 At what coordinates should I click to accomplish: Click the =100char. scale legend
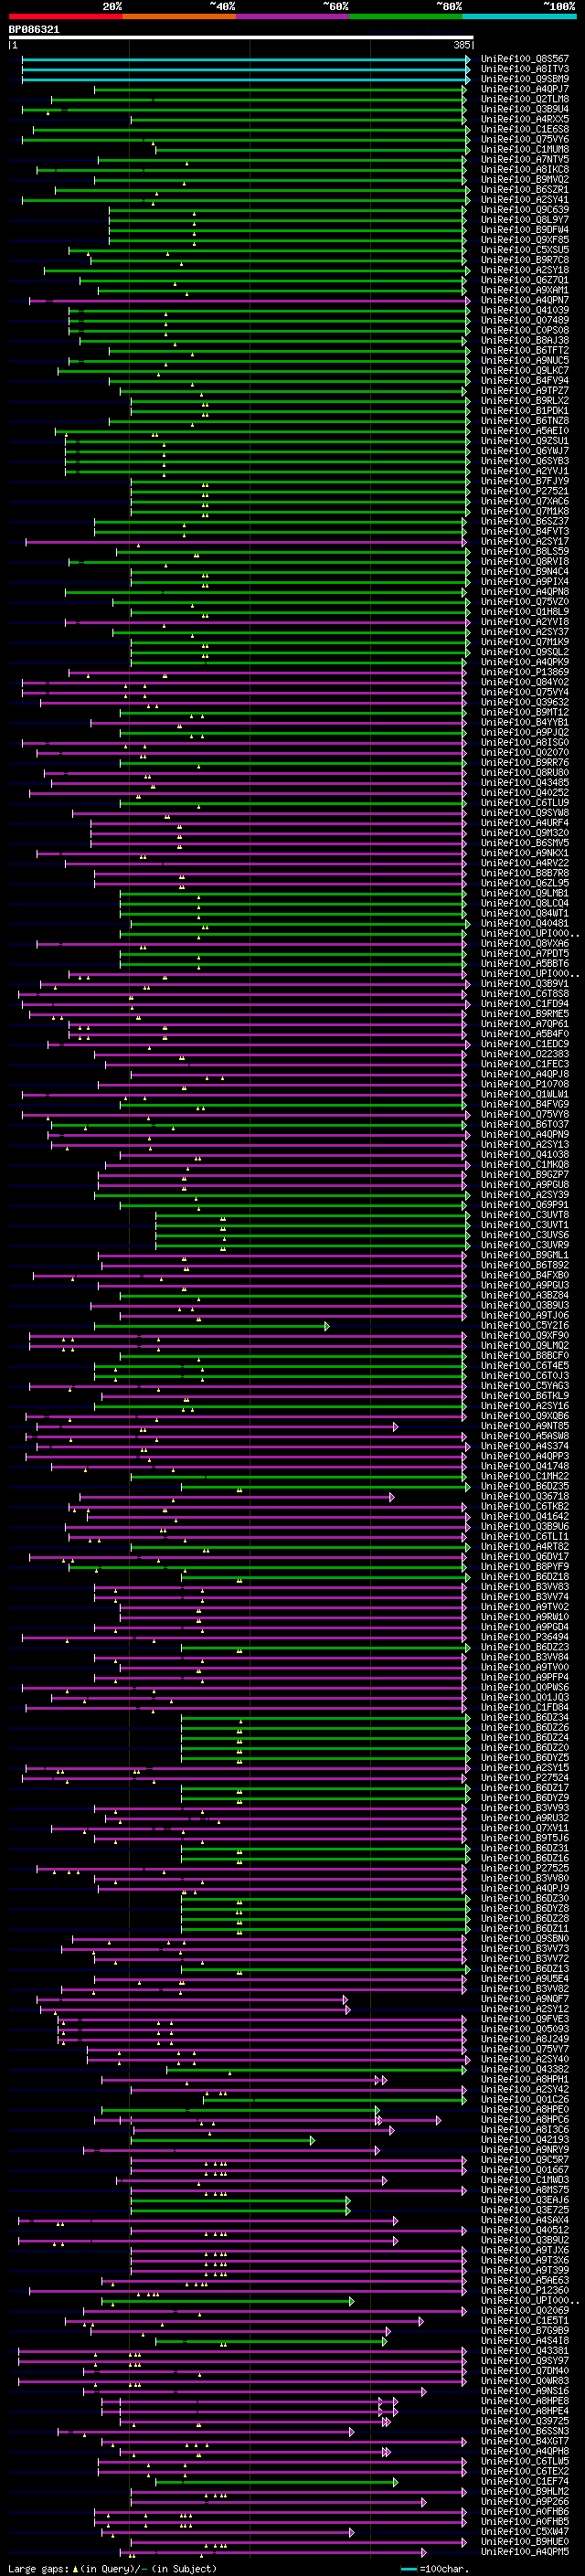[436, 2569]
